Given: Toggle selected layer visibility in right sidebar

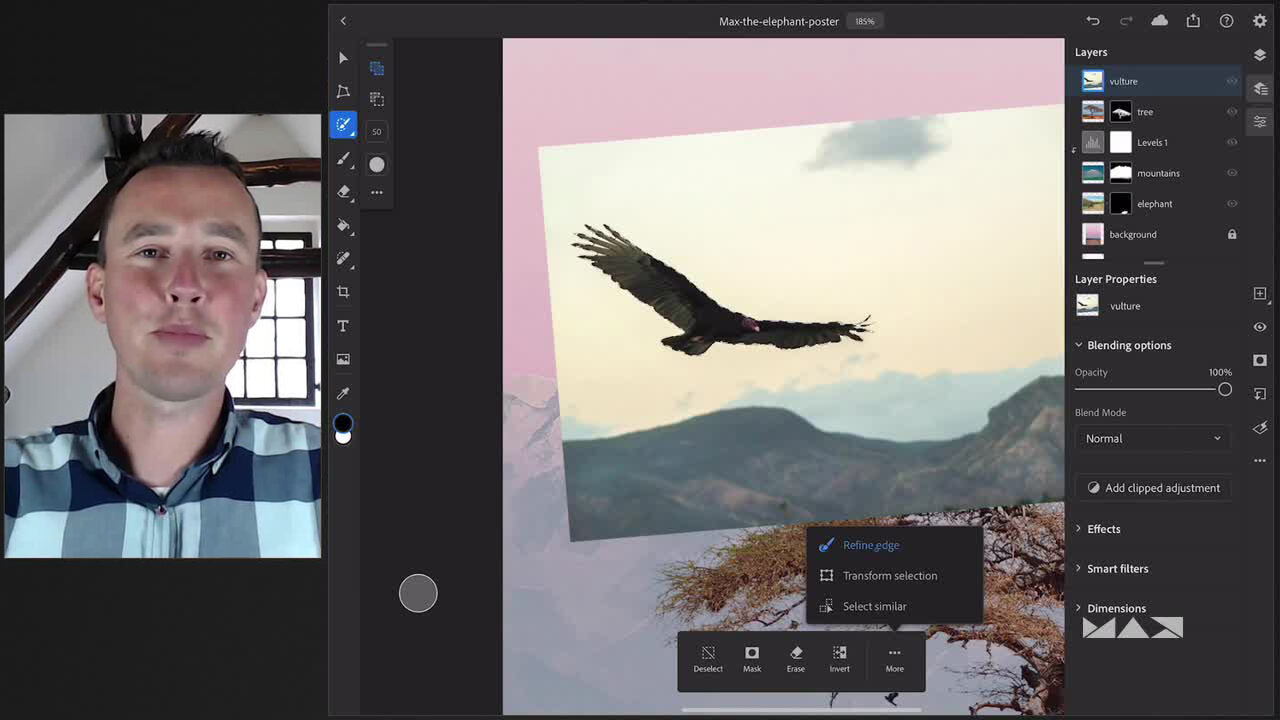Looking at the screenshot, I should (1260, 327).
